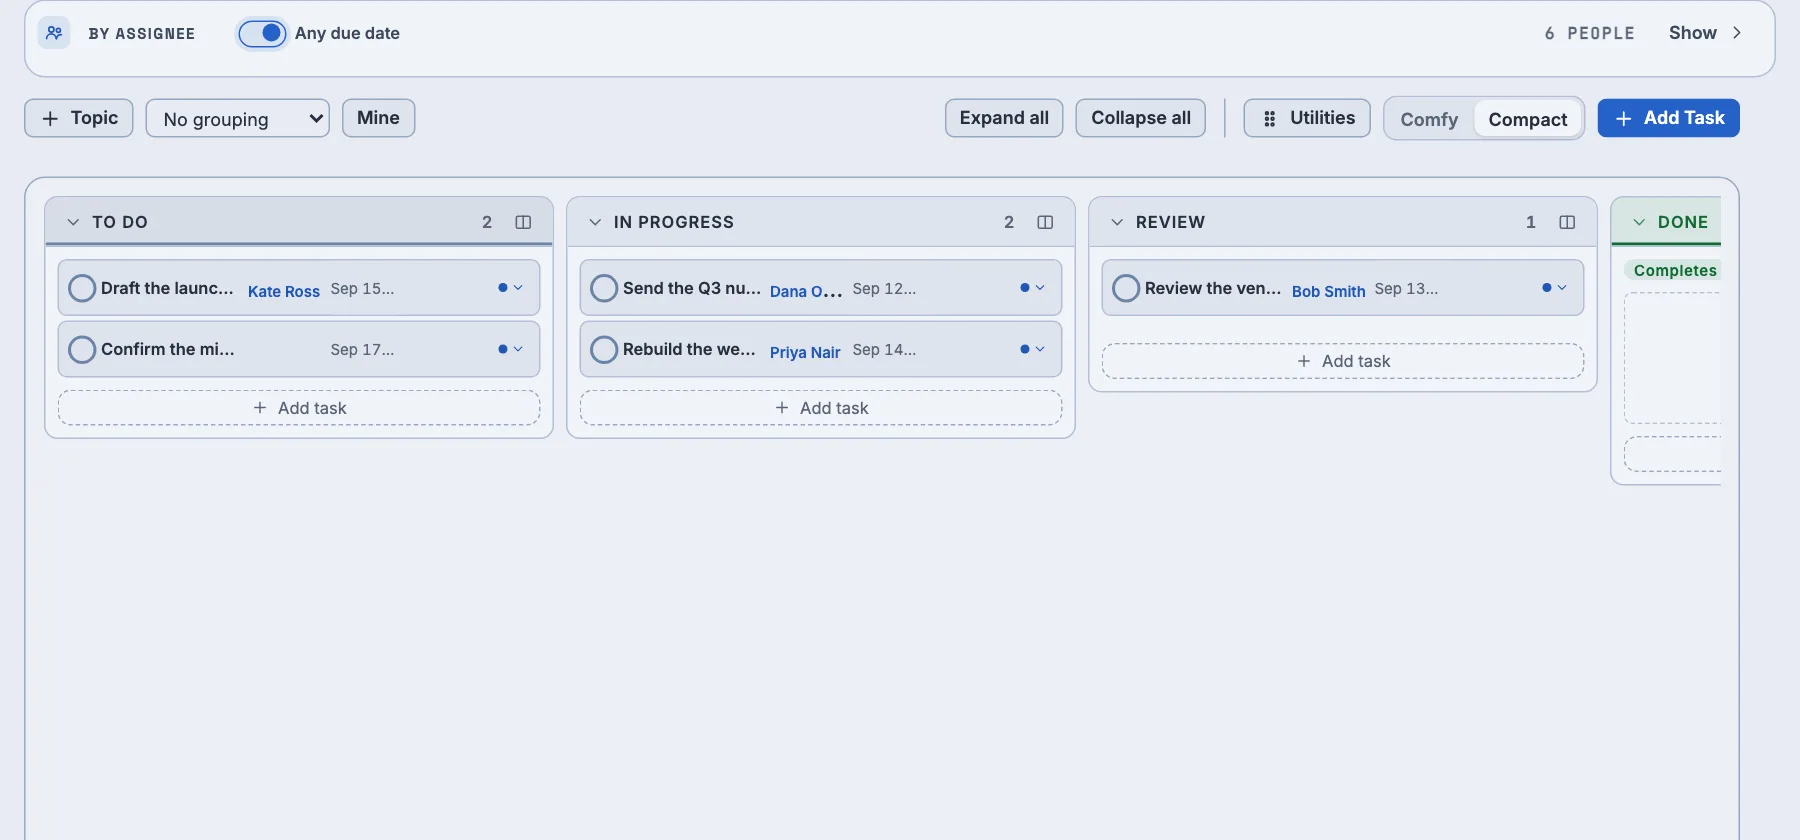Click the Dana O... assignee link

(806, 291)
